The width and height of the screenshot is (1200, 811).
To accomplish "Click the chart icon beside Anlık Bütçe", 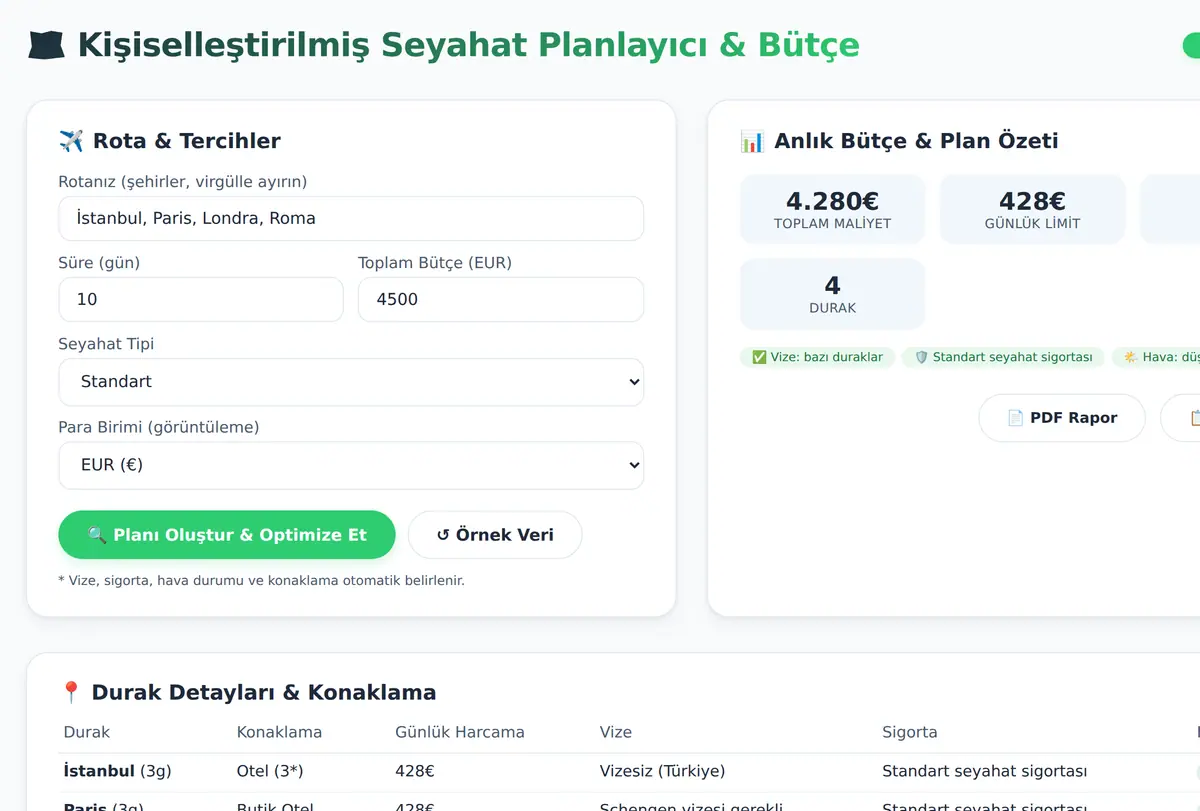I will [752, 141].
